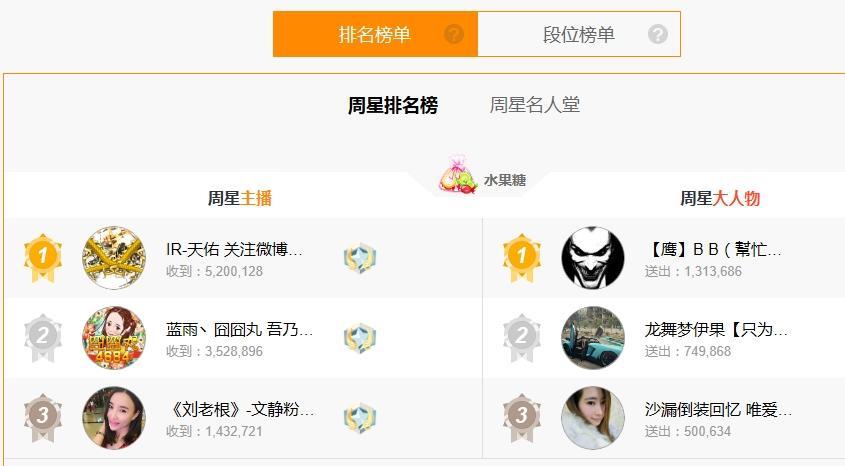Select the 周星名人堂 sub-tab
The height and width of the screenshot is (466, 845).
535,105
